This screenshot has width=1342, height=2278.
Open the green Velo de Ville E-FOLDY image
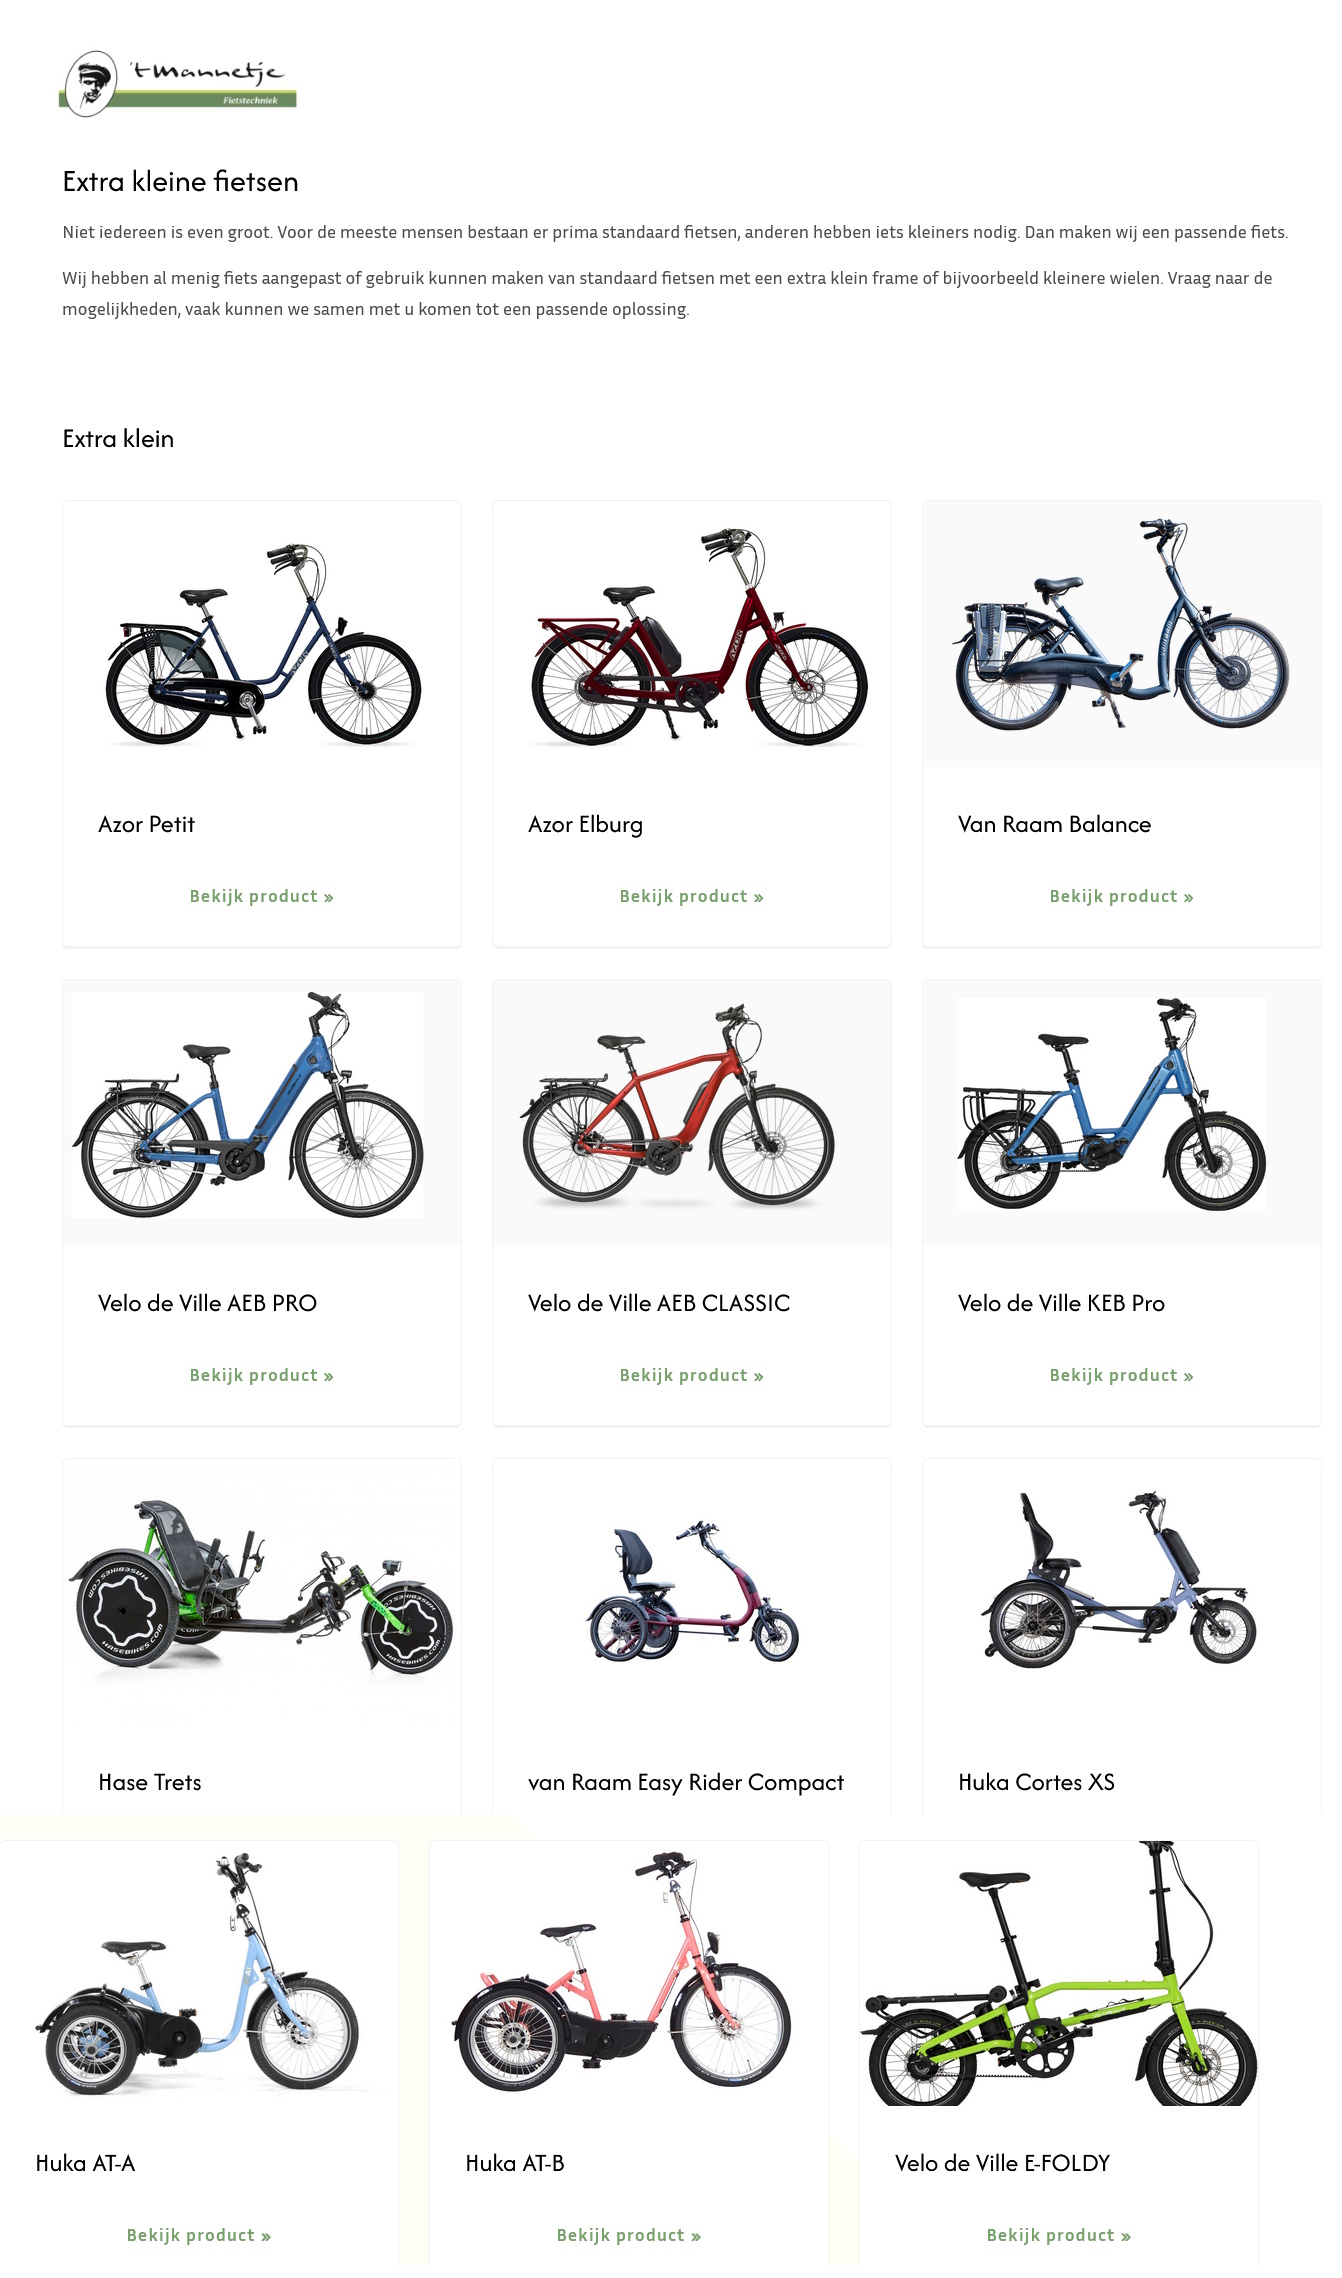click(1059, 1973)
